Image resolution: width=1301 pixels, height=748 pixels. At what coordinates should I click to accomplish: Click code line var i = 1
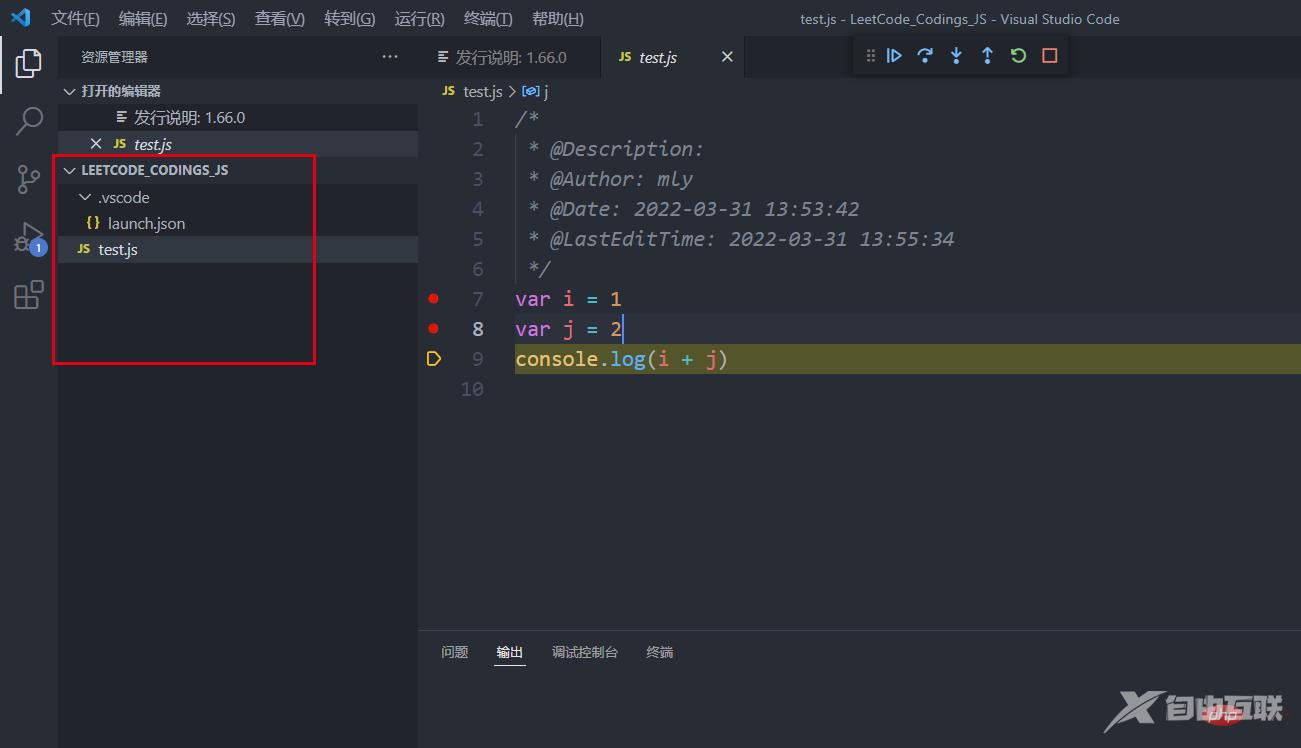click(568, 298)
